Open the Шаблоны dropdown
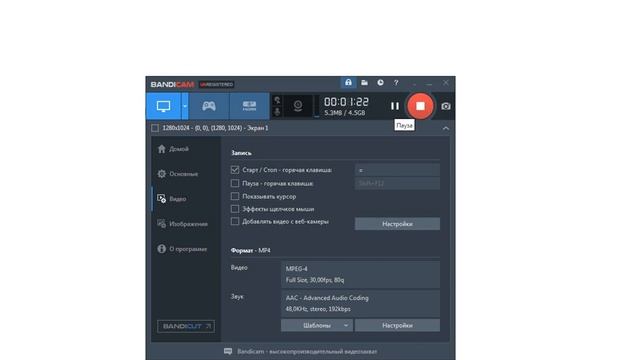The width and height of the screenshot is (640, 360). click(x=317, y=325)
